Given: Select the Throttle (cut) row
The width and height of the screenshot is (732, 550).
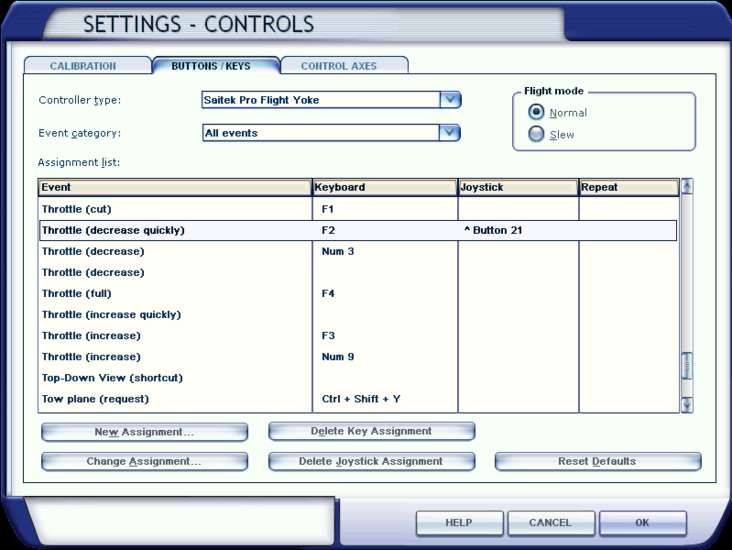Looking at the screenshot, I should [358, 209].
